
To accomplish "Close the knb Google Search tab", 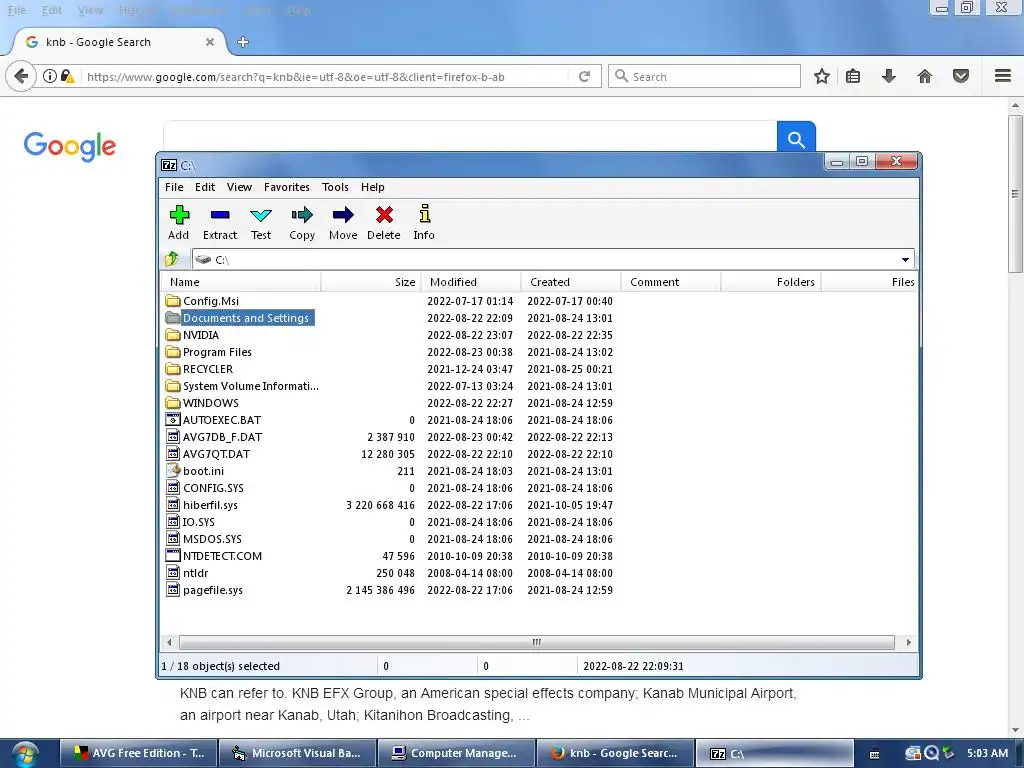I will point(210,42).
